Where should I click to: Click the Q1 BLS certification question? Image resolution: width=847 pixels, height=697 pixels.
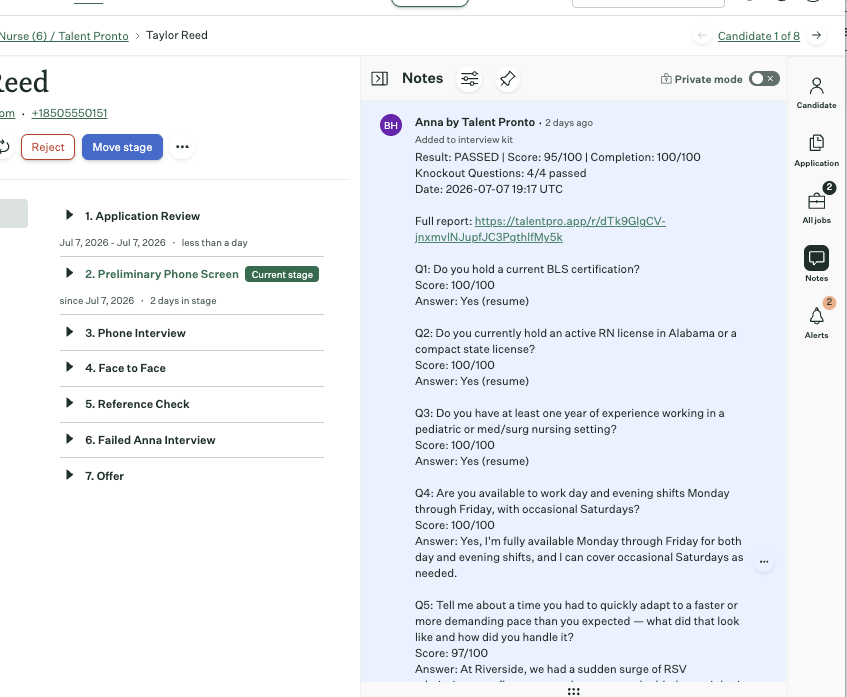[x=527, y=269]
